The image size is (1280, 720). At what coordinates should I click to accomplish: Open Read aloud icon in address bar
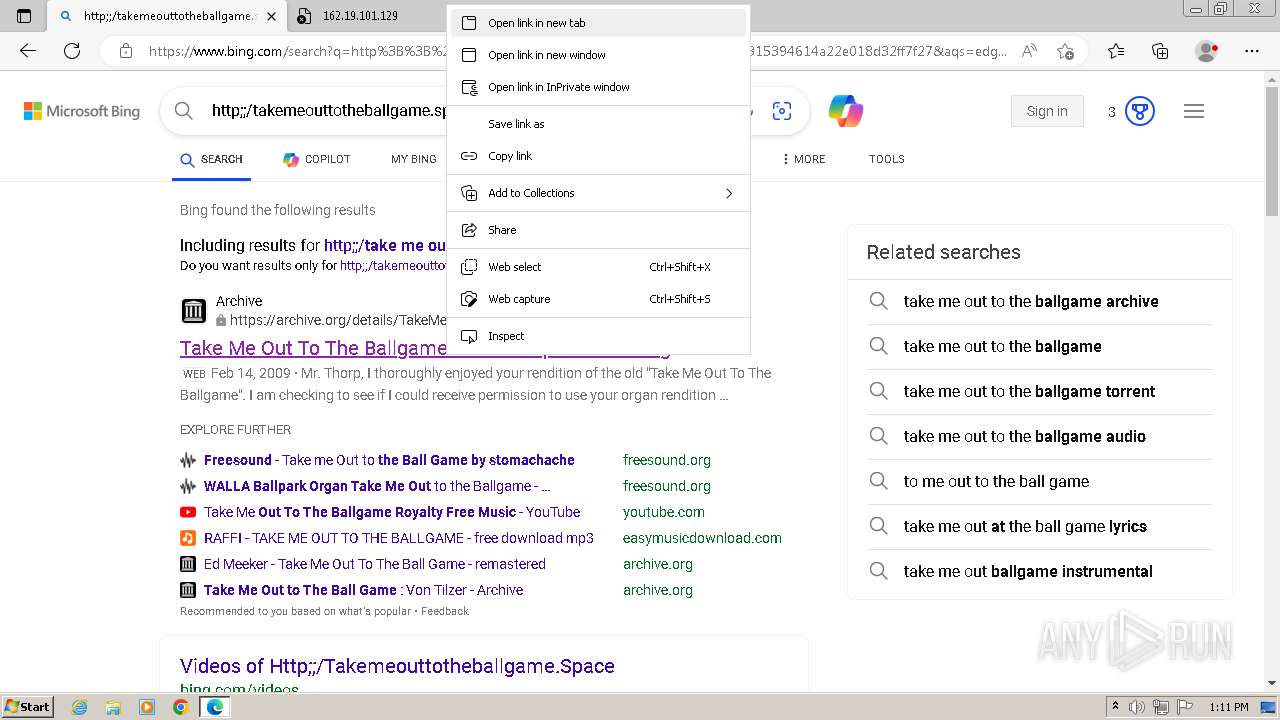click(1029, 51)
